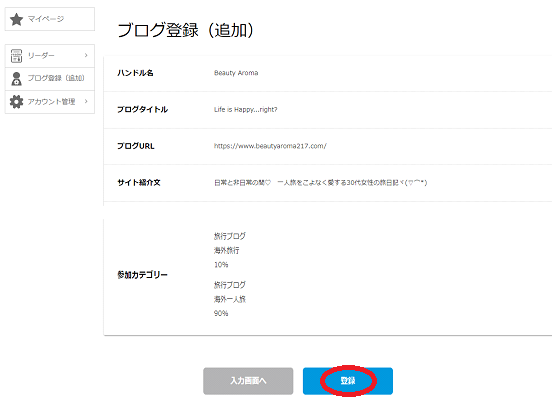
Task: Click the blog URL https://www.beautyaroma217.com/
Action: click(x=270, y=146)
